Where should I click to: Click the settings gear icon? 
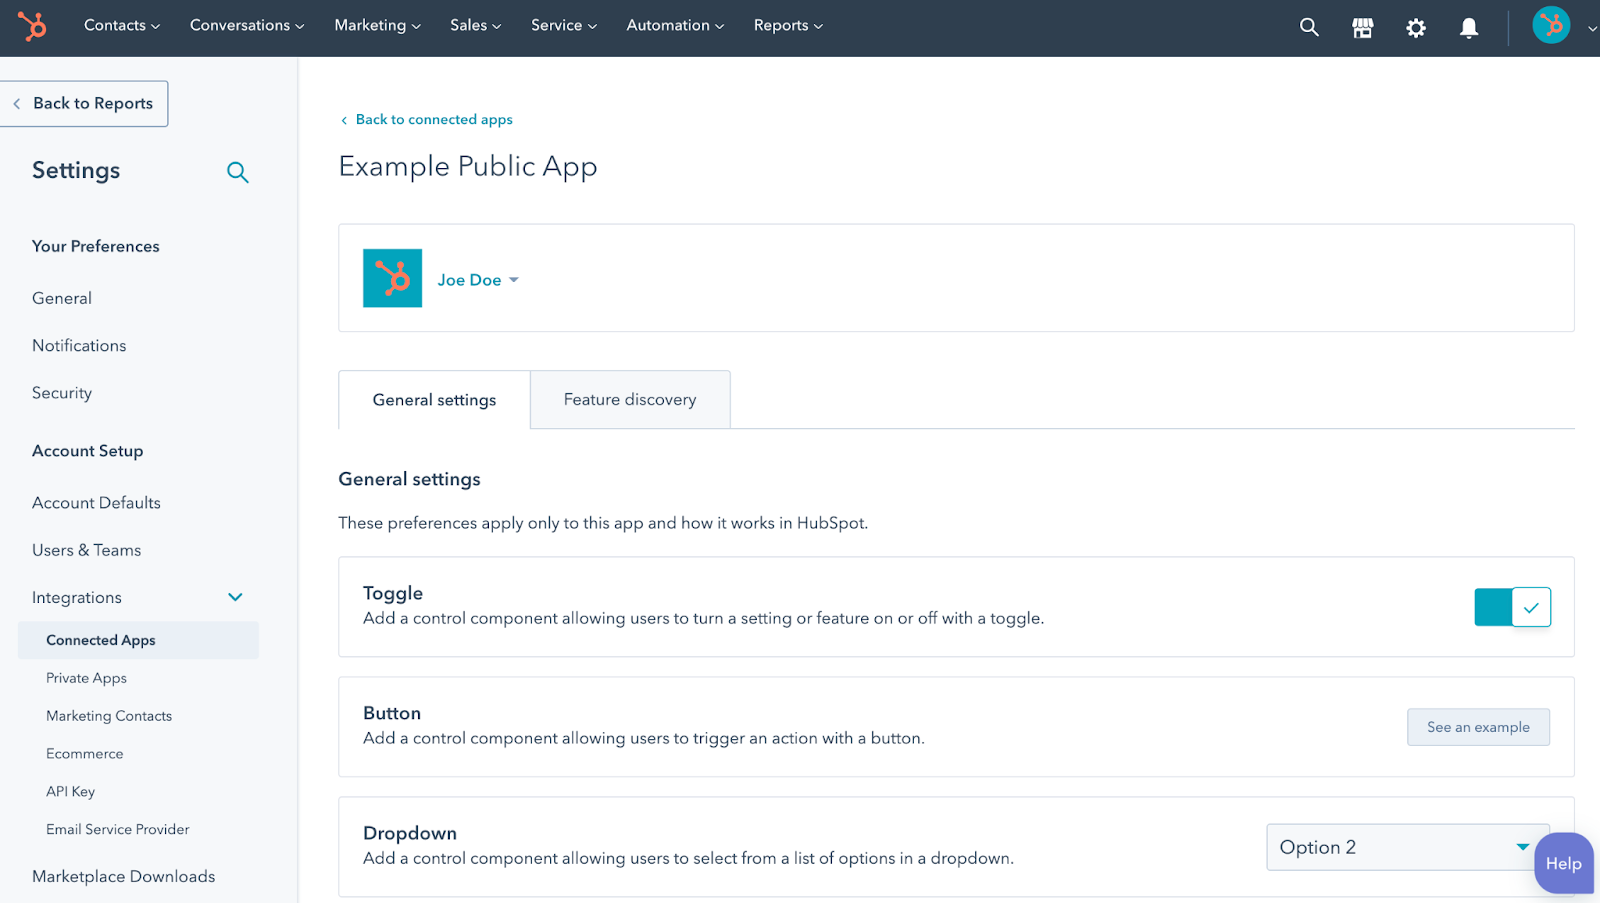(x=1415, y=27)
